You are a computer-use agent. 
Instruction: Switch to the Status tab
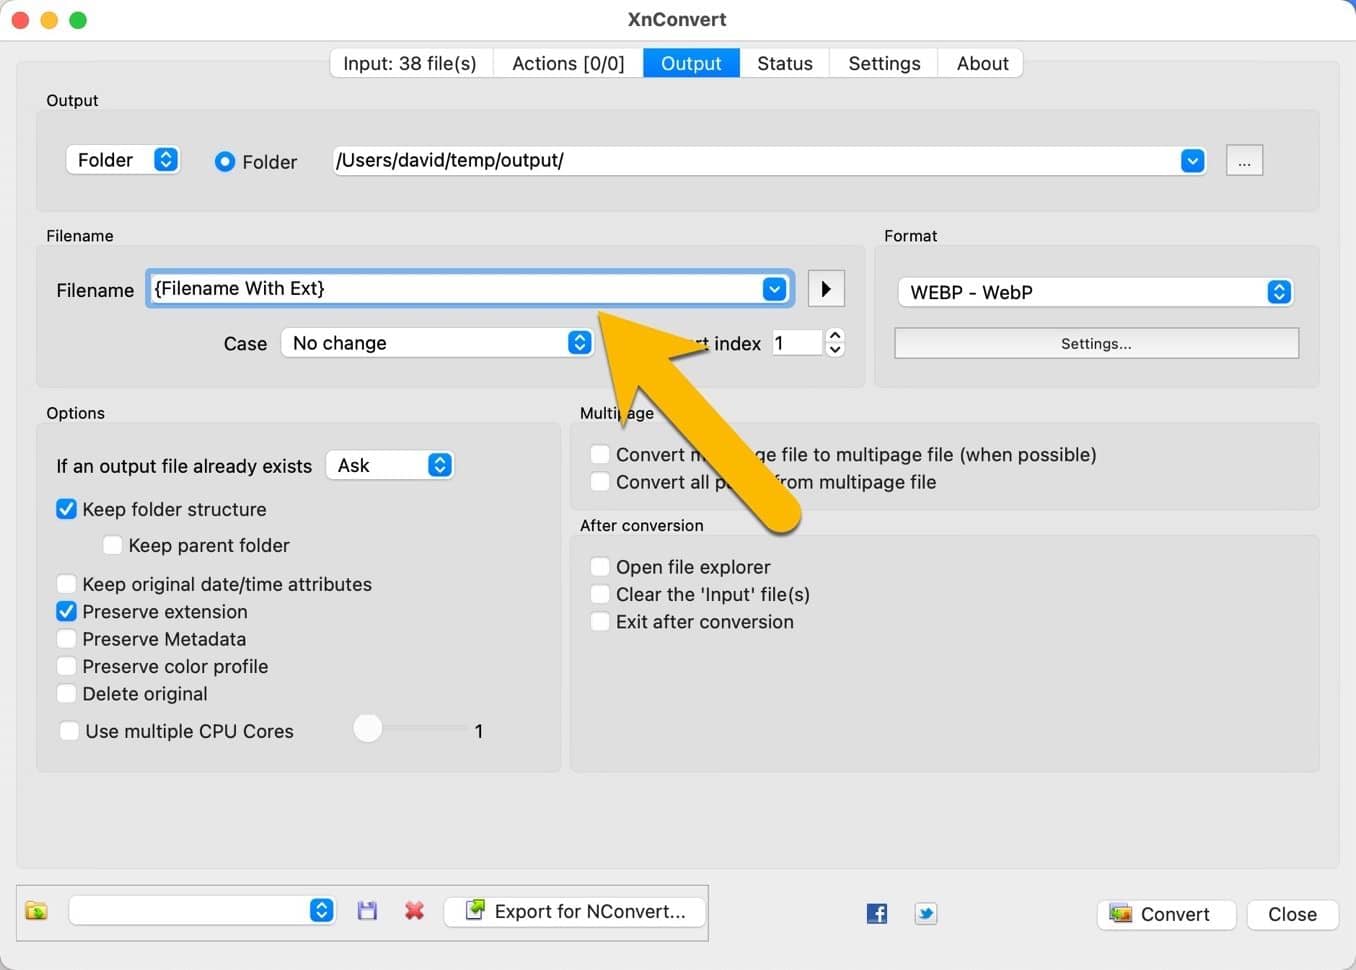tap(785, 63)
